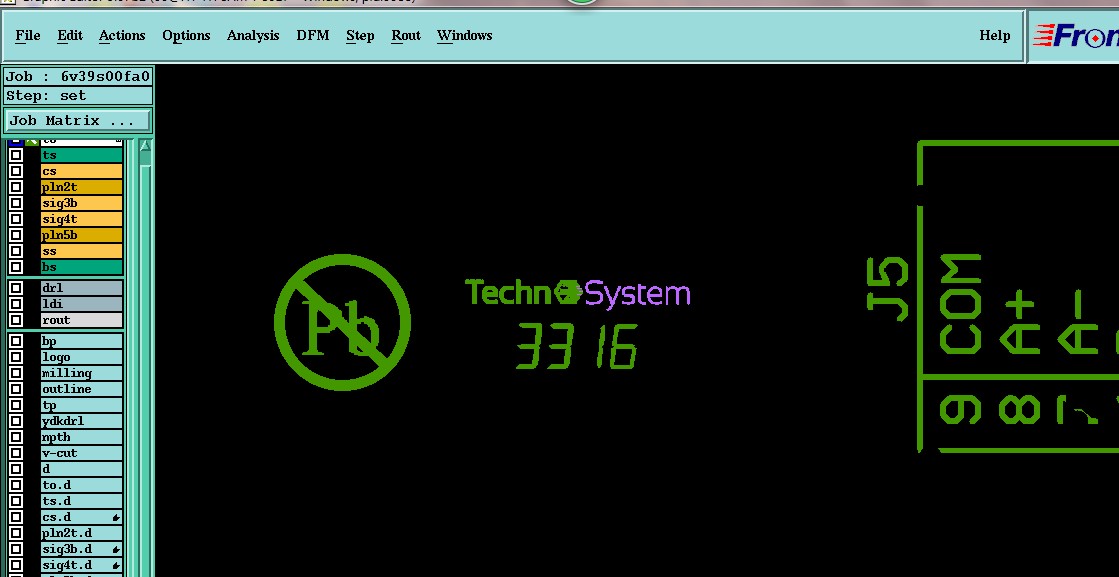The image size is (1119, 577).
Task: Select the ldi layer name
Action: click(81, 305)
